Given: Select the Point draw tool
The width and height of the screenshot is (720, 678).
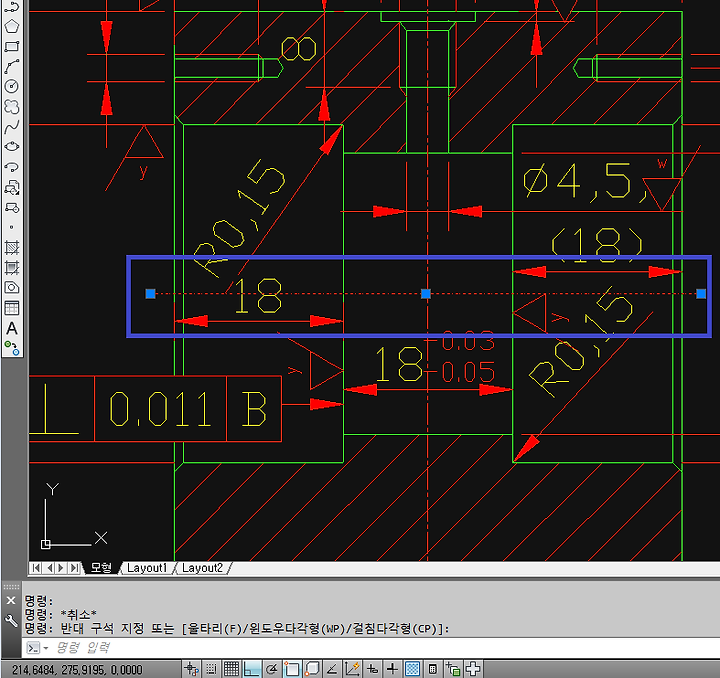Looking at the screenshot, I should coord(11,227).
